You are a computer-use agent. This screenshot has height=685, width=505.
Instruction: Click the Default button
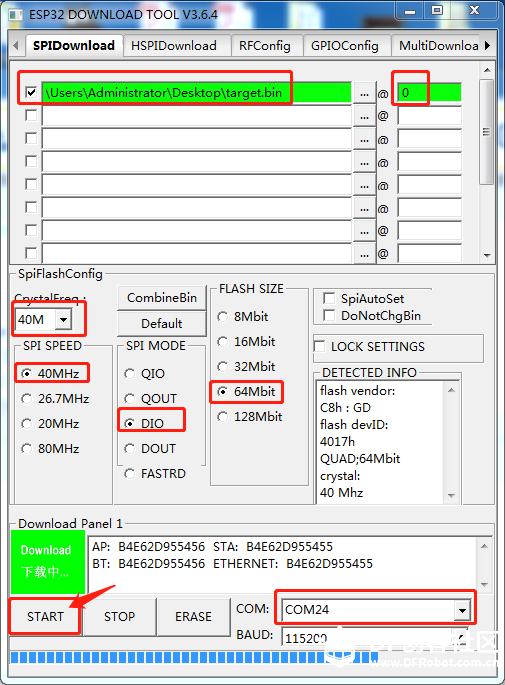(162, 324)
